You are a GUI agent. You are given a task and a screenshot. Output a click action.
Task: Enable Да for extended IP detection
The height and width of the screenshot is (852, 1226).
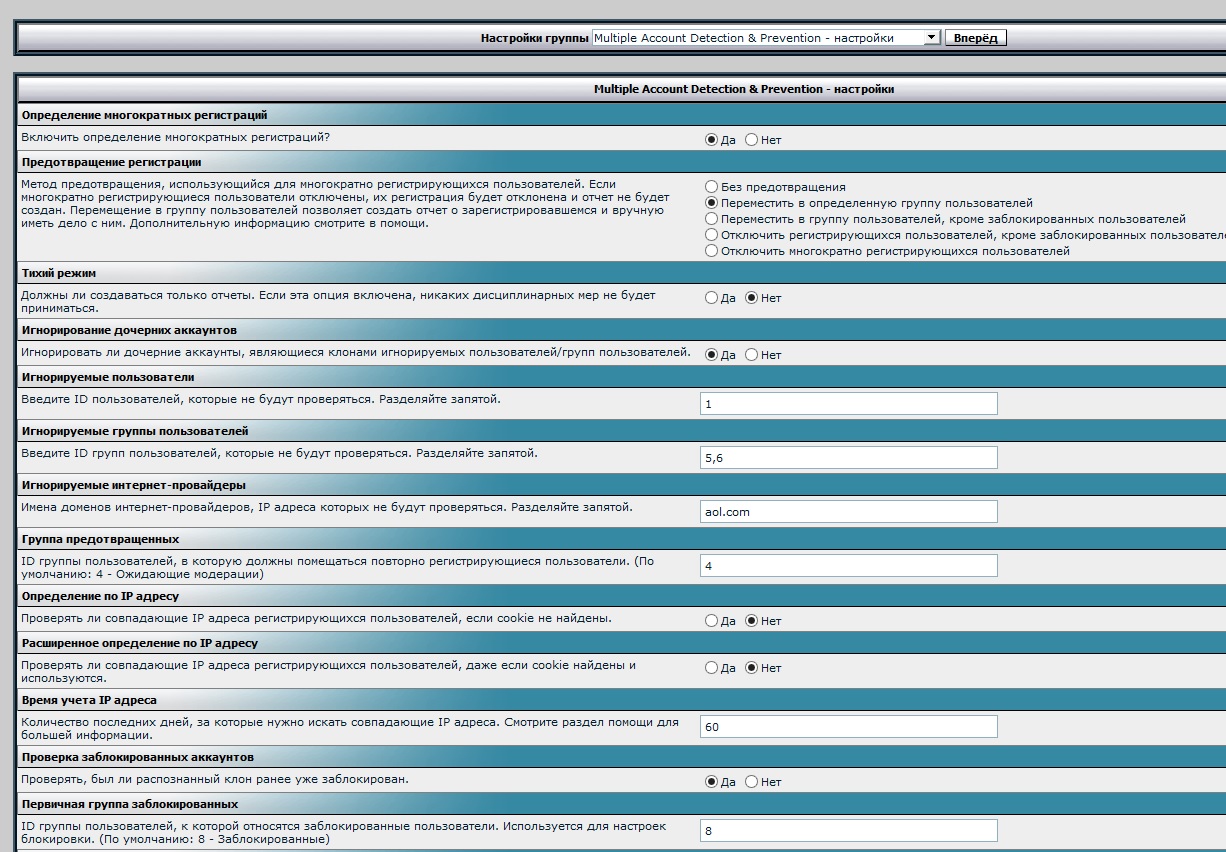point(712,668)
